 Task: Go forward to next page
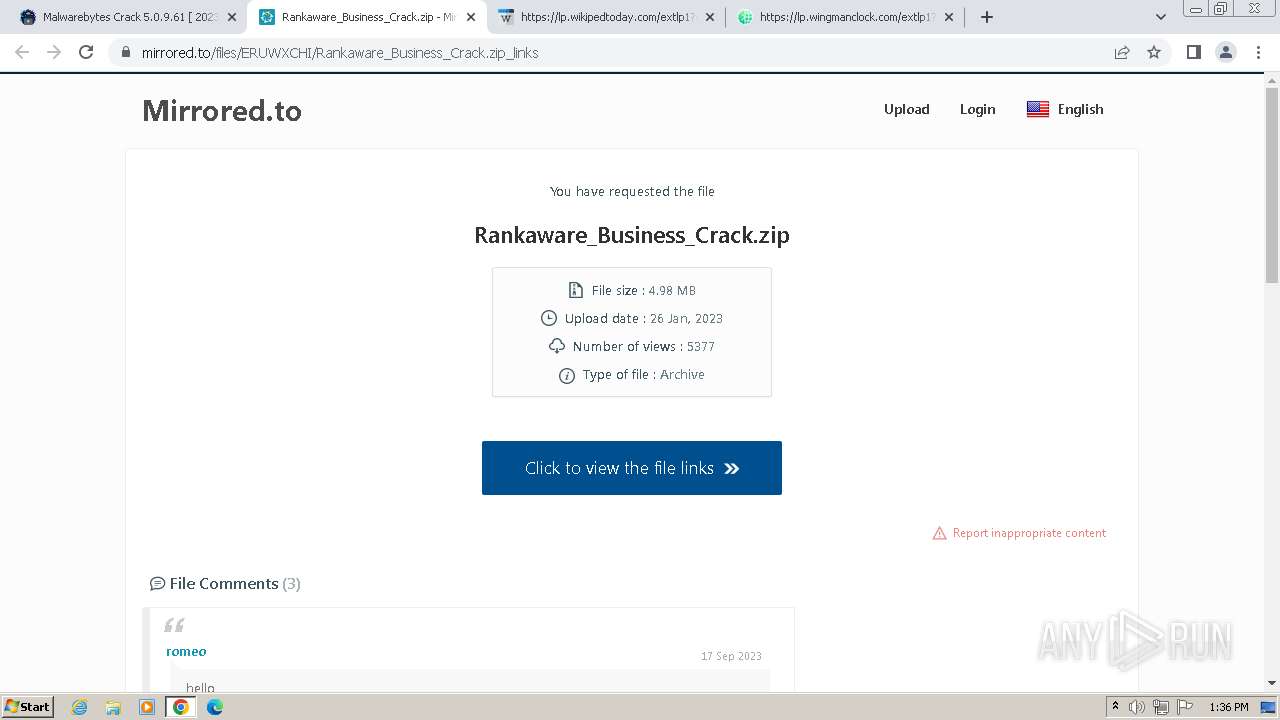pos(54,52)
